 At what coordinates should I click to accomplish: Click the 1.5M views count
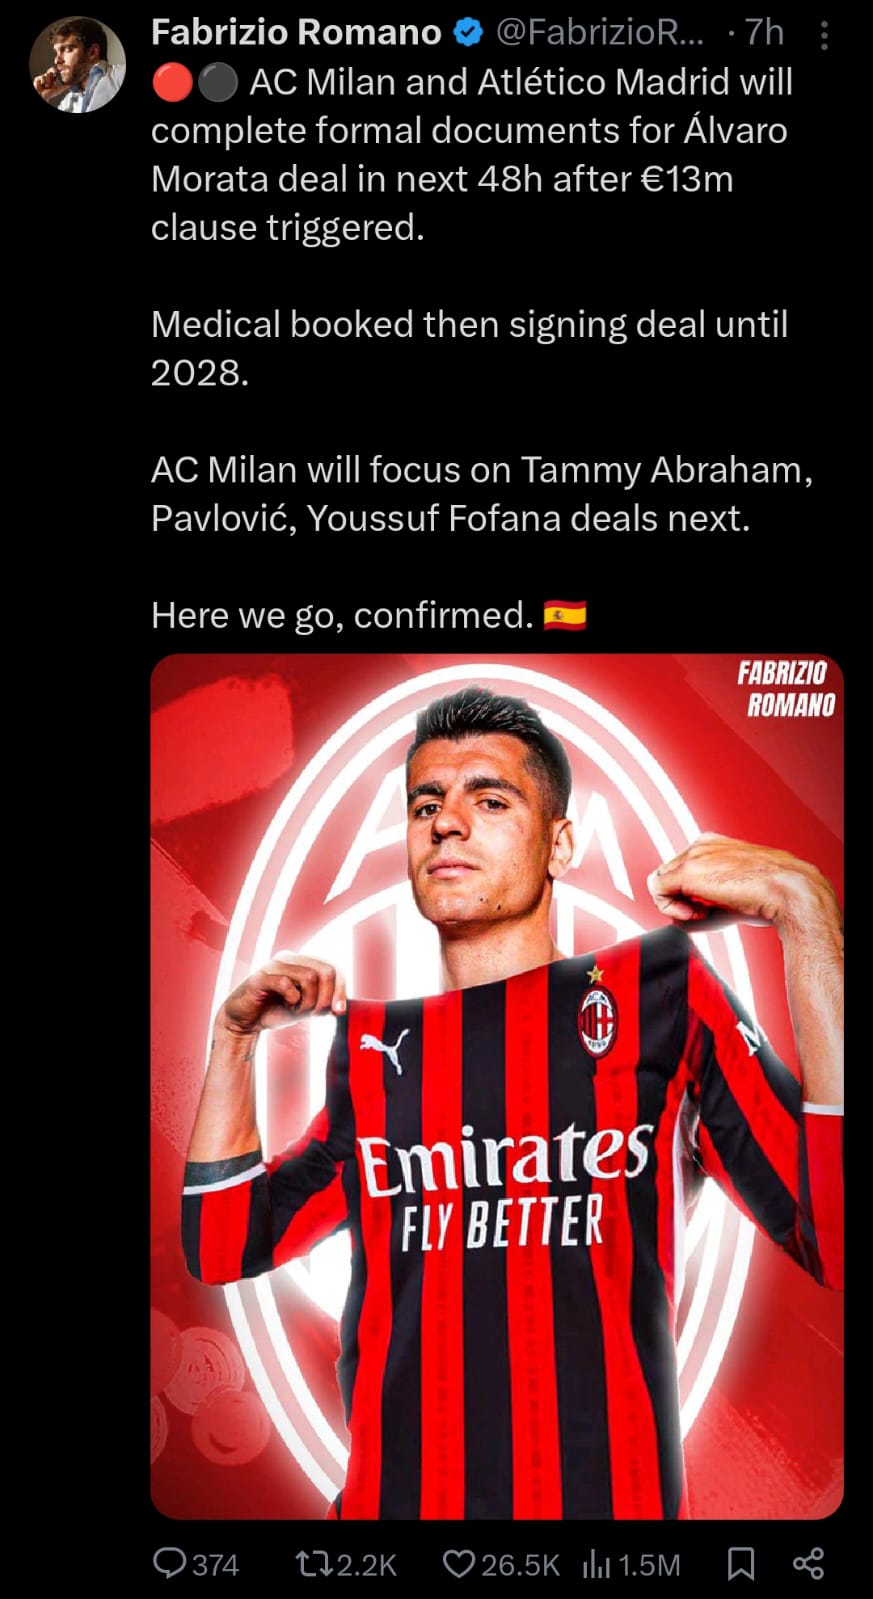[649, 1564]
